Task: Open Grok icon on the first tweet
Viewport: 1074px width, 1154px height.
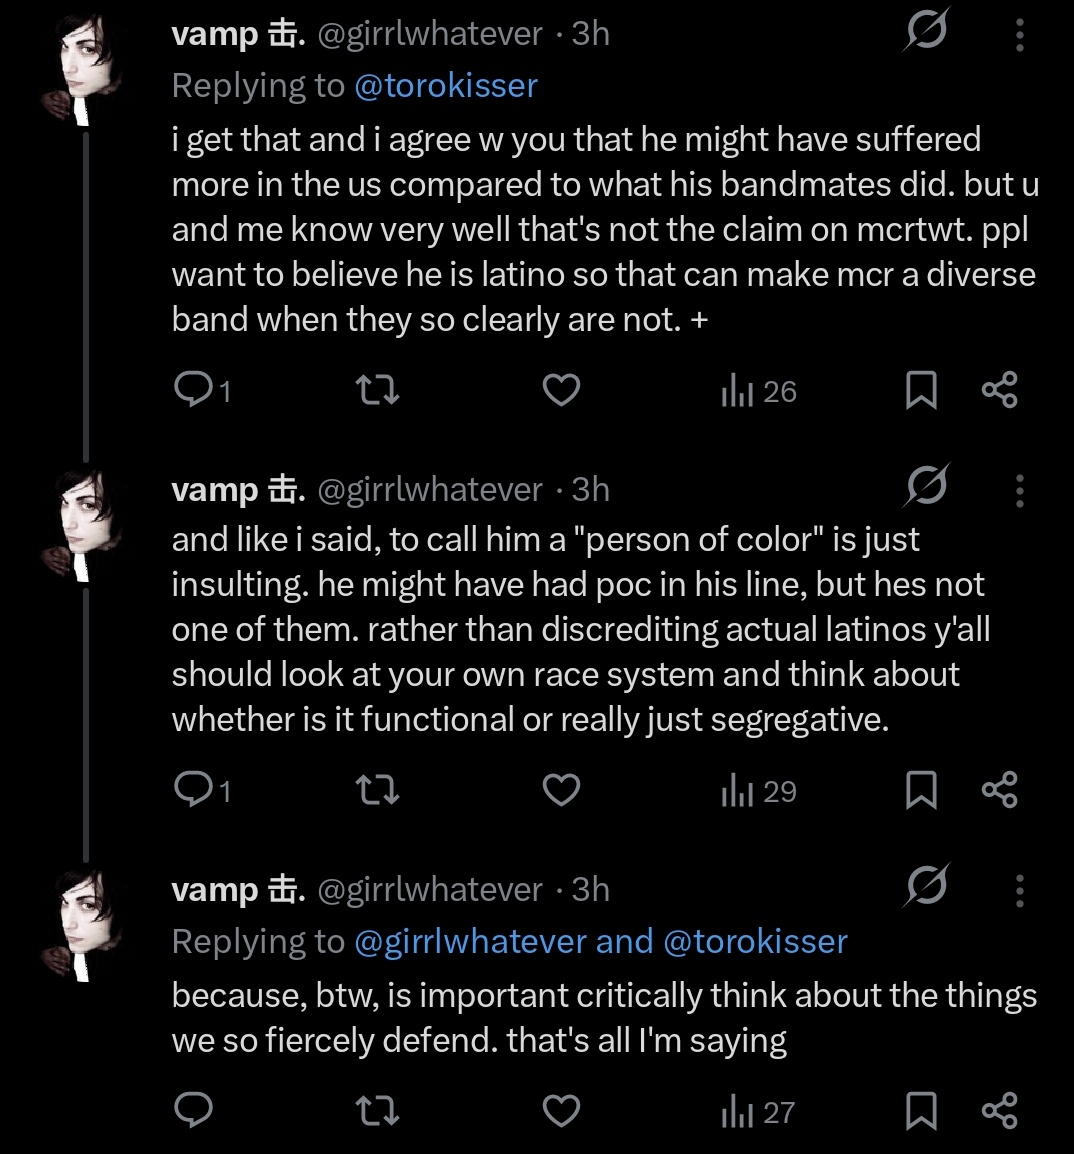Action: (926, 31)
